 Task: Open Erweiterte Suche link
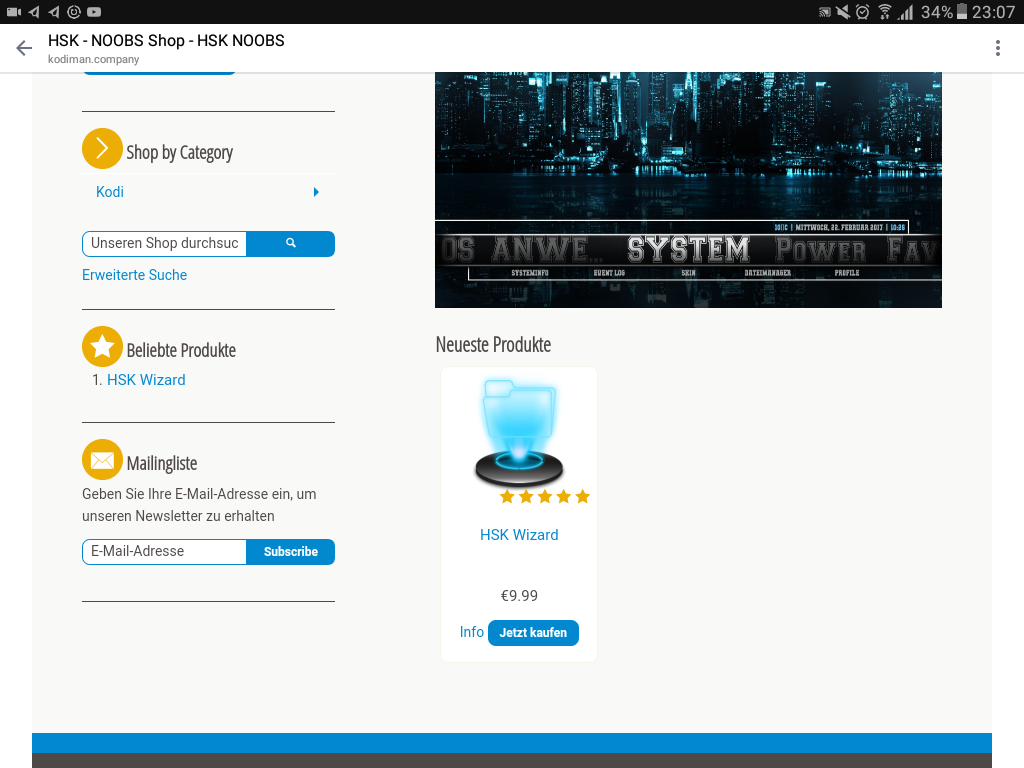(135, 275)
